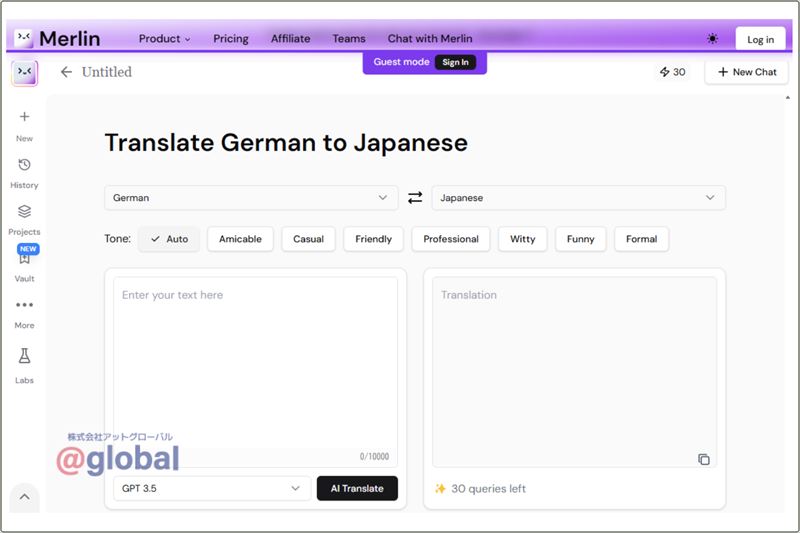Screen dimensions: 800x533
Task: Click the 0/10000 character counter
Action: tap(374, 456)
